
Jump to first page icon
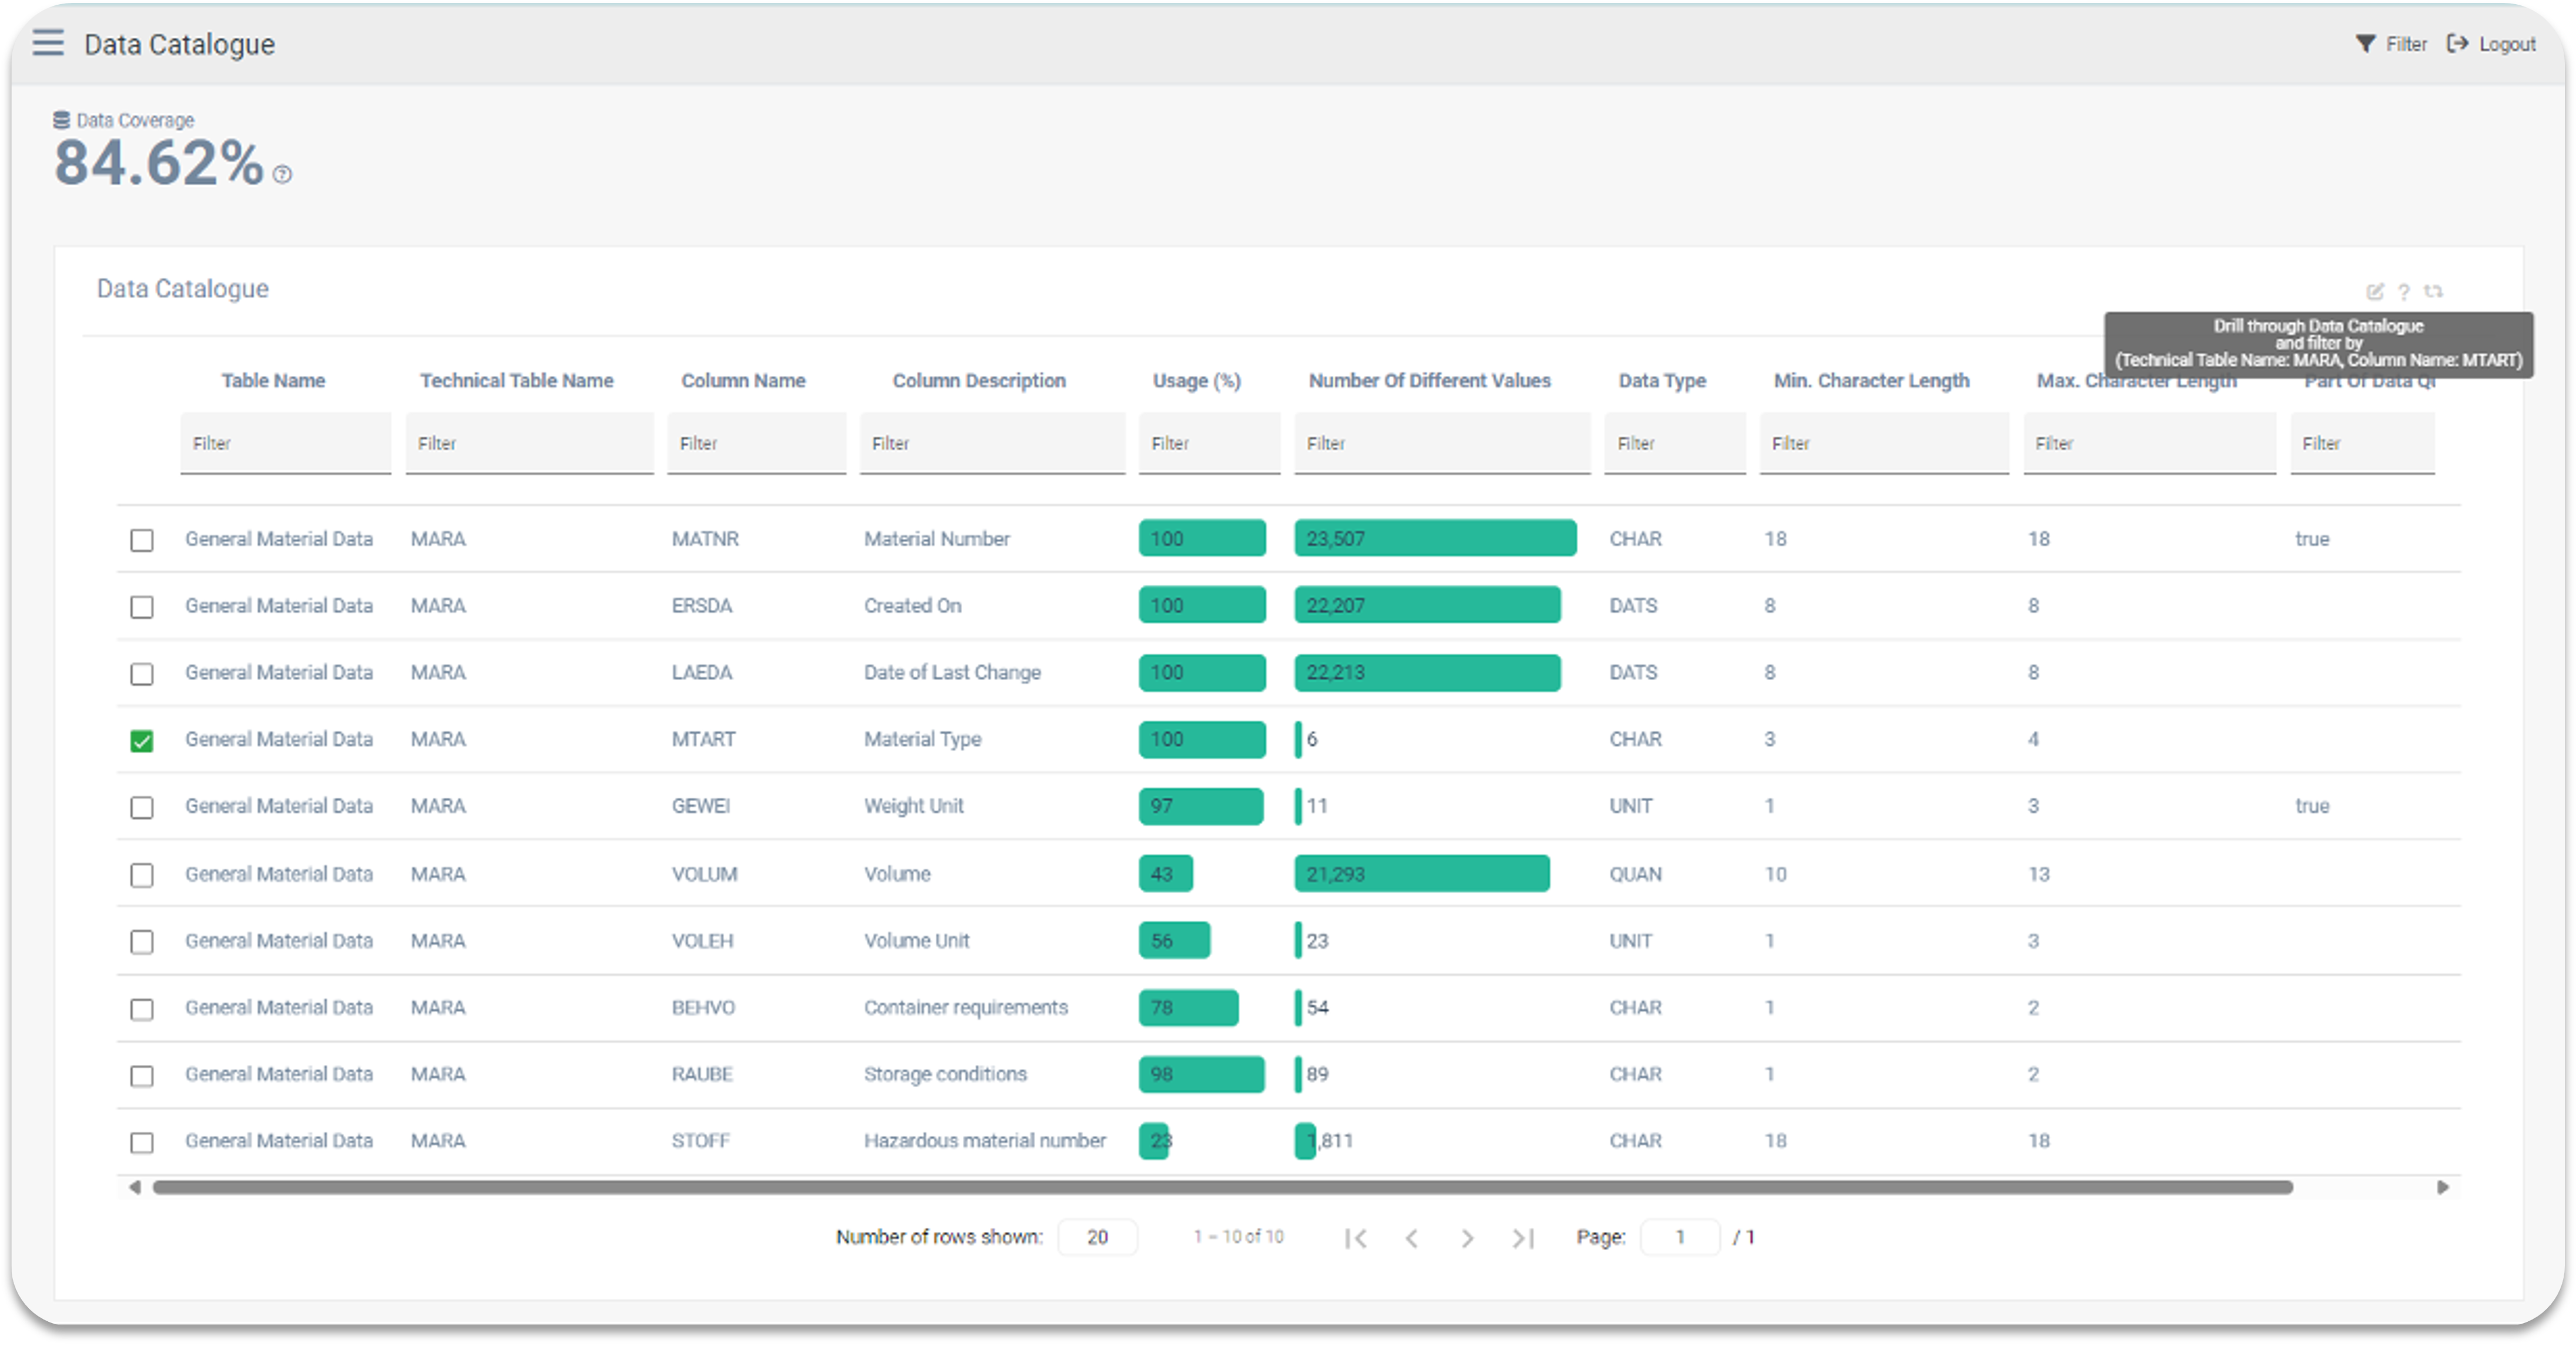click(x=1356, y=1238)
